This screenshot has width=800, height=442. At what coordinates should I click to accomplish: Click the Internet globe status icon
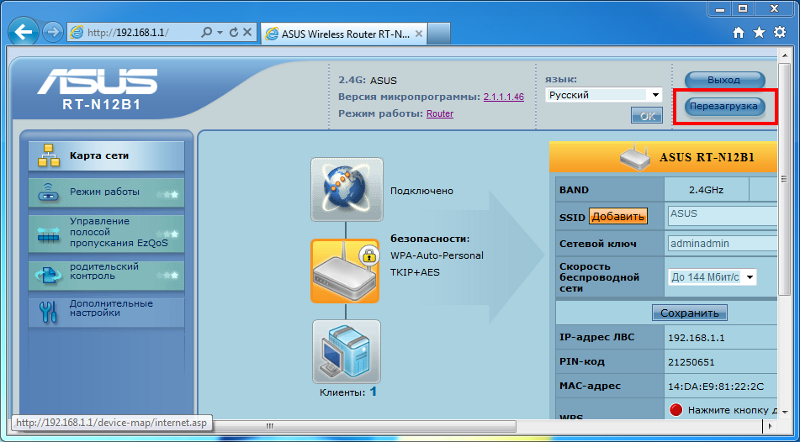346,189
